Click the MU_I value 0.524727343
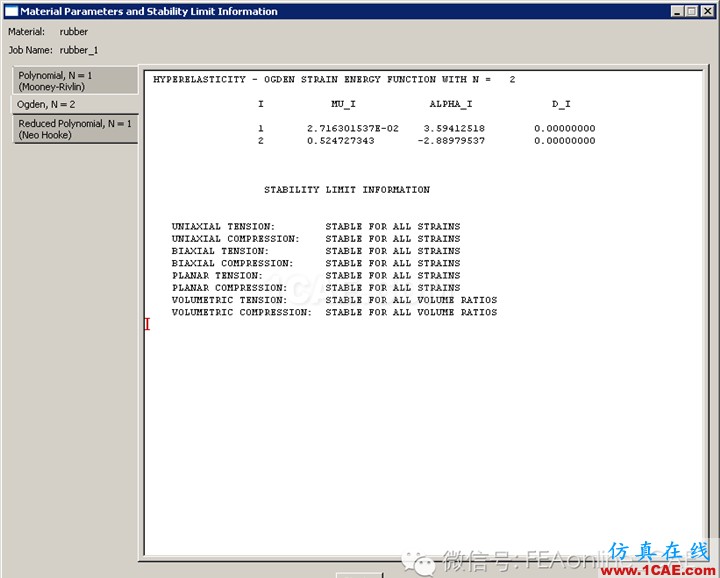 [341, 141]
